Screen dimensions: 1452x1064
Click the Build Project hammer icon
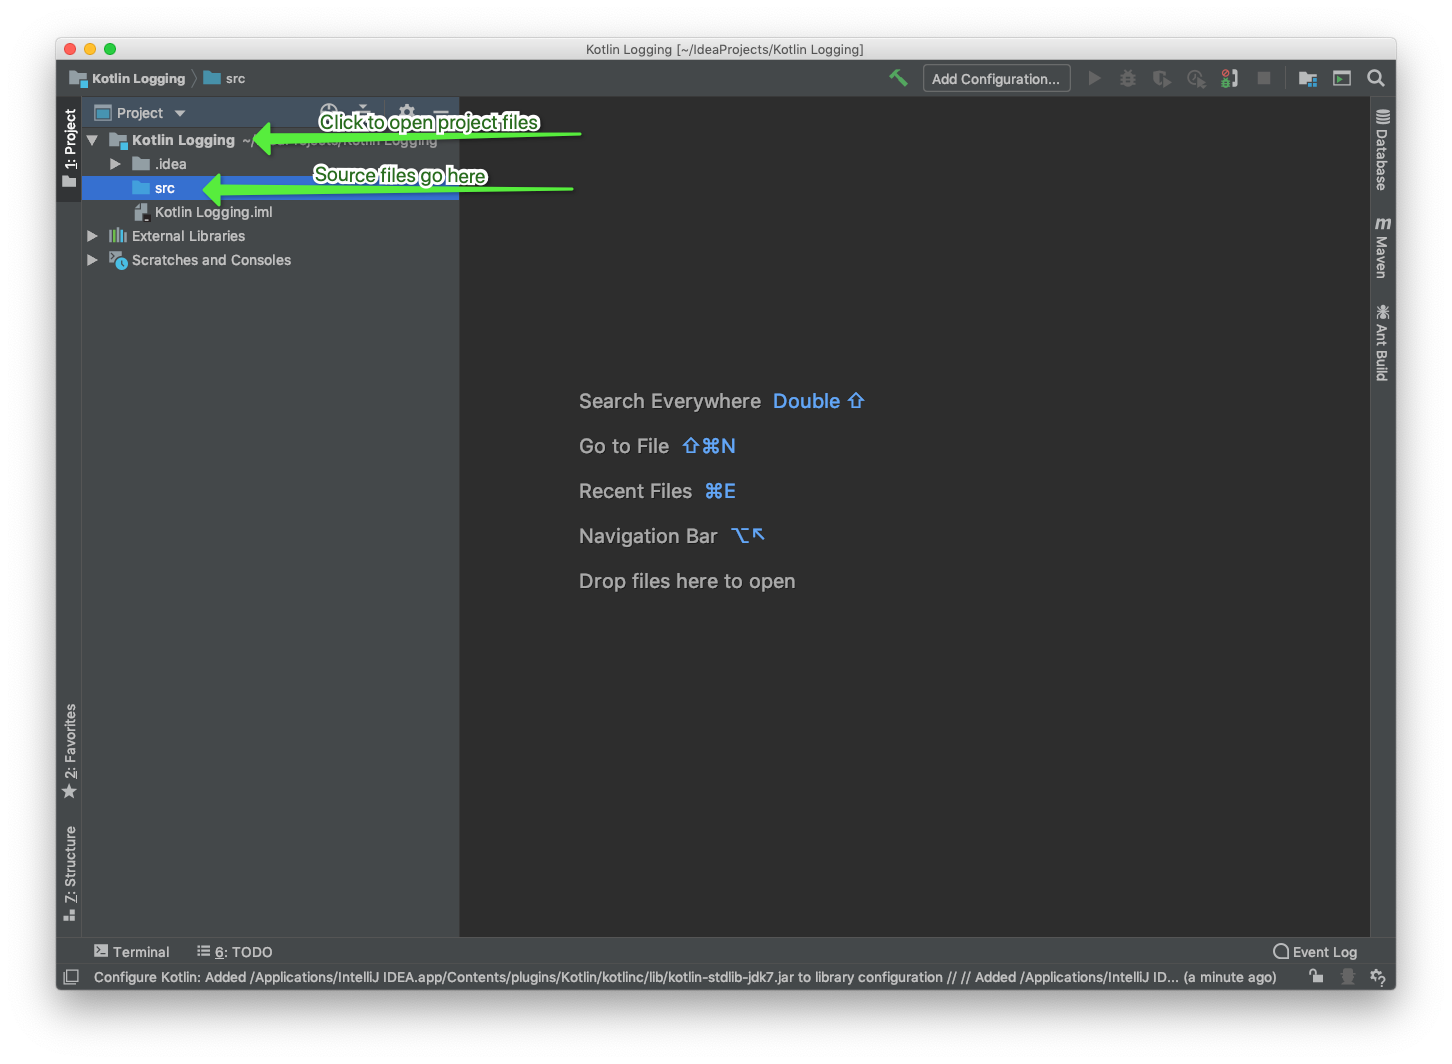coord(898,78)
